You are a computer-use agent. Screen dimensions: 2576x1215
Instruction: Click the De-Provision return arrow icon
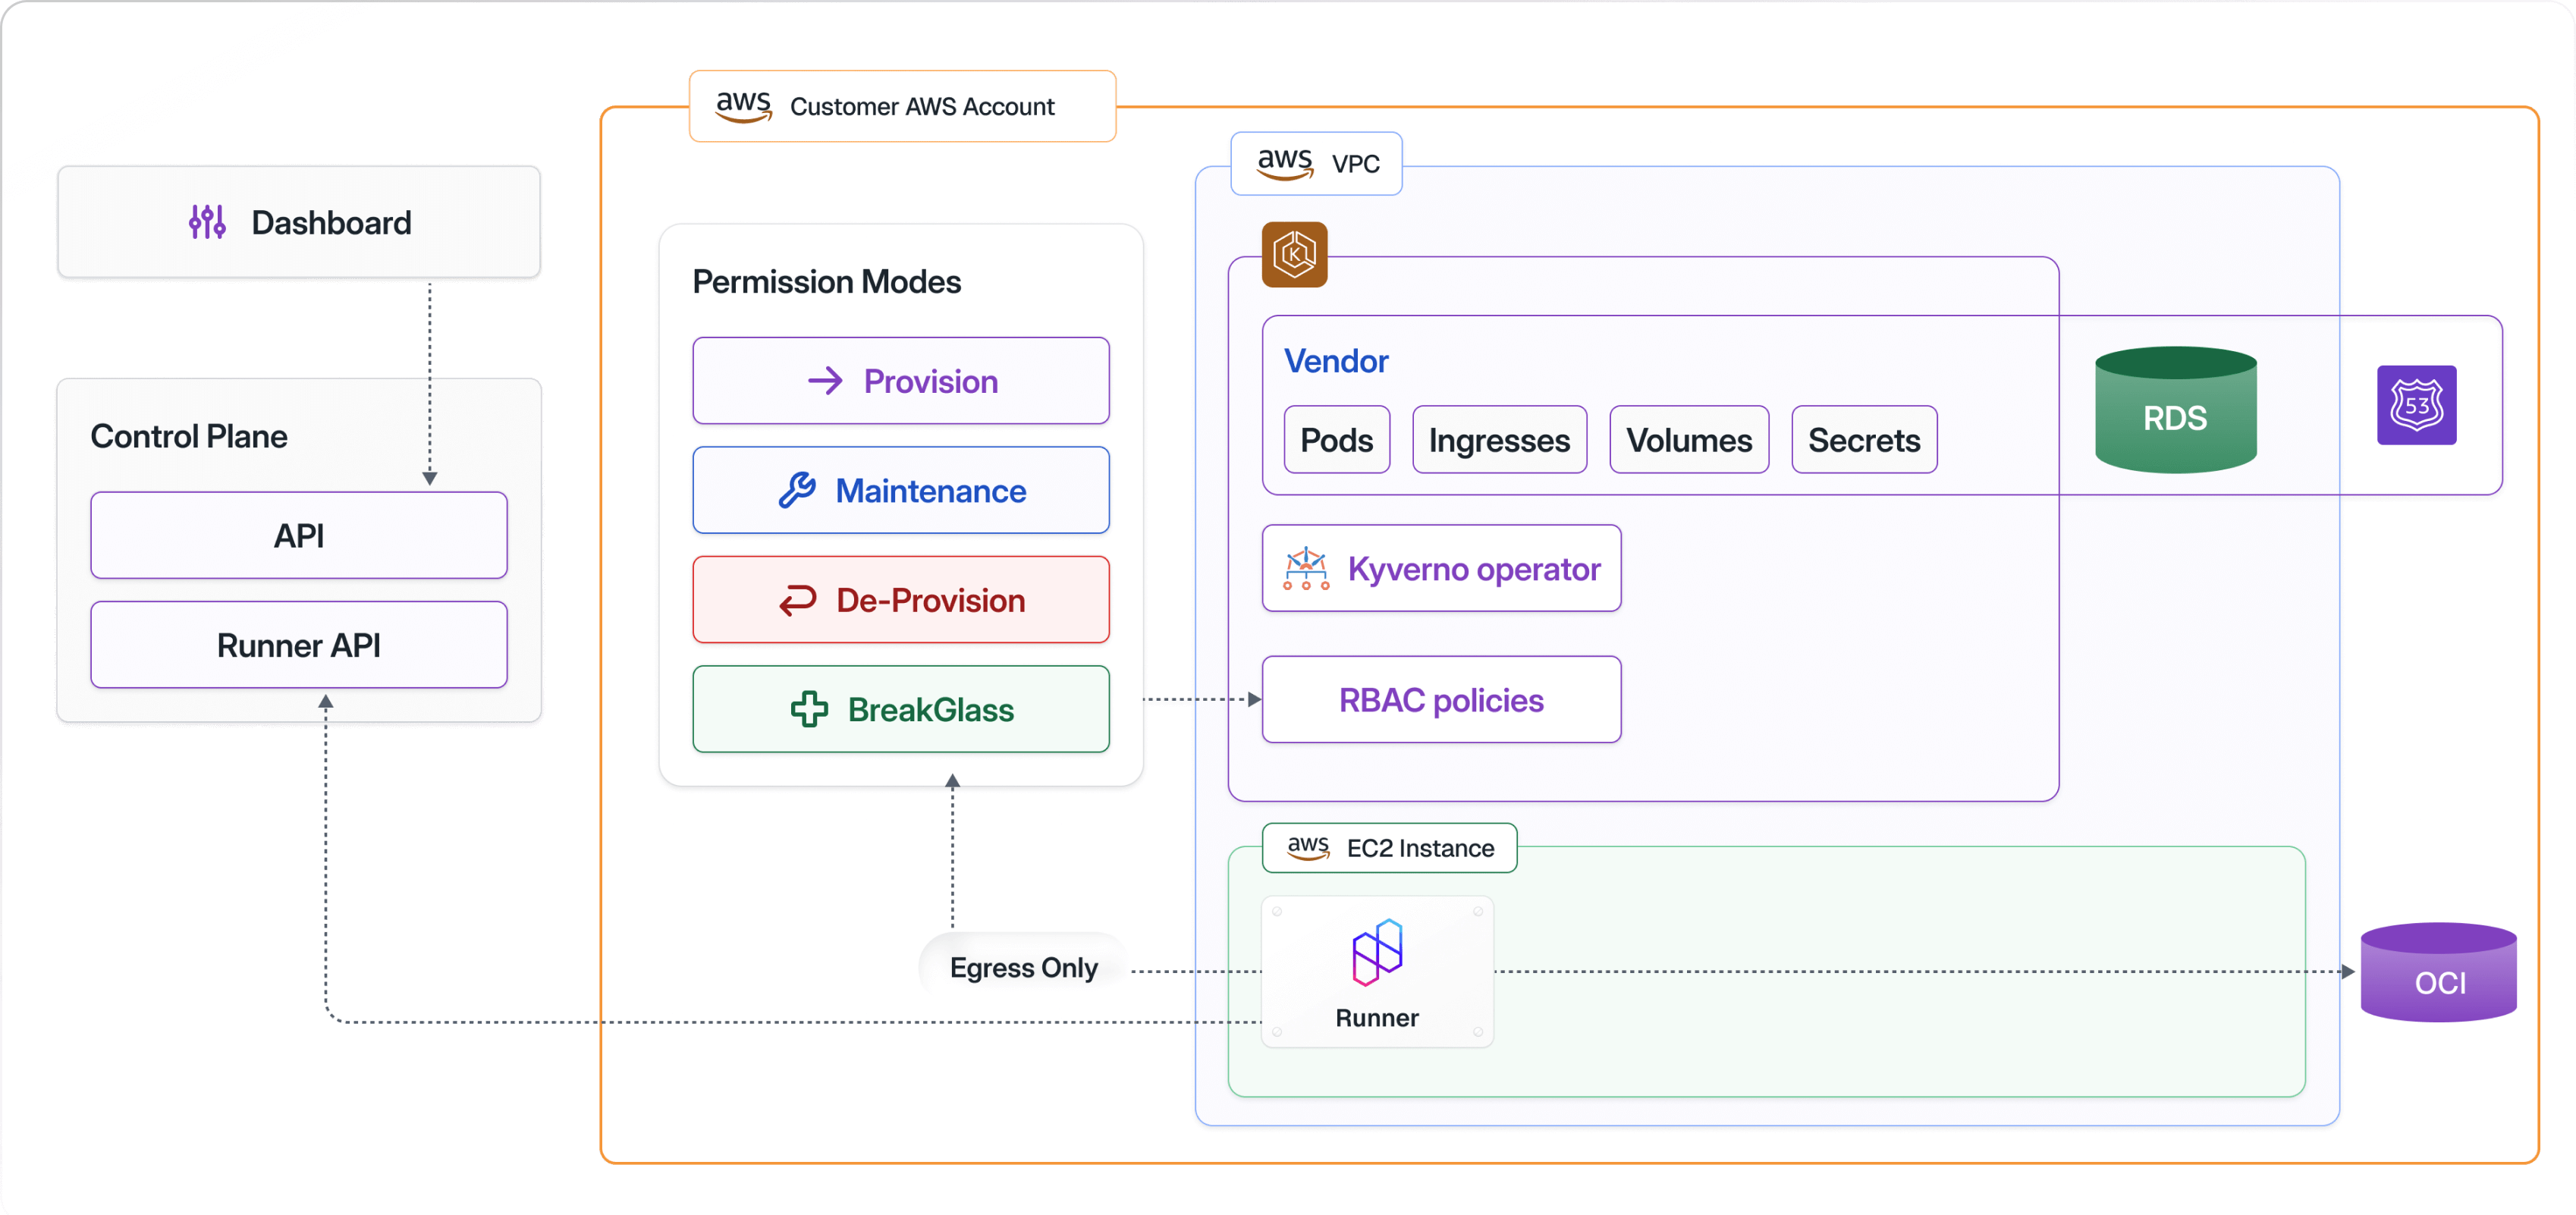pos(798,600)
